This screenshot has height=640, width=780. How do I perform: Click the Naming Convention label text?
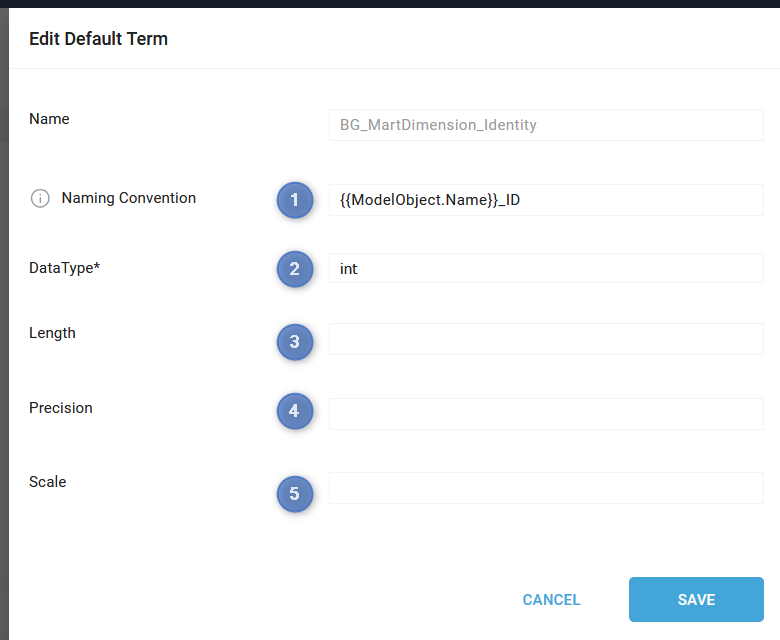[x=128, y=198]
